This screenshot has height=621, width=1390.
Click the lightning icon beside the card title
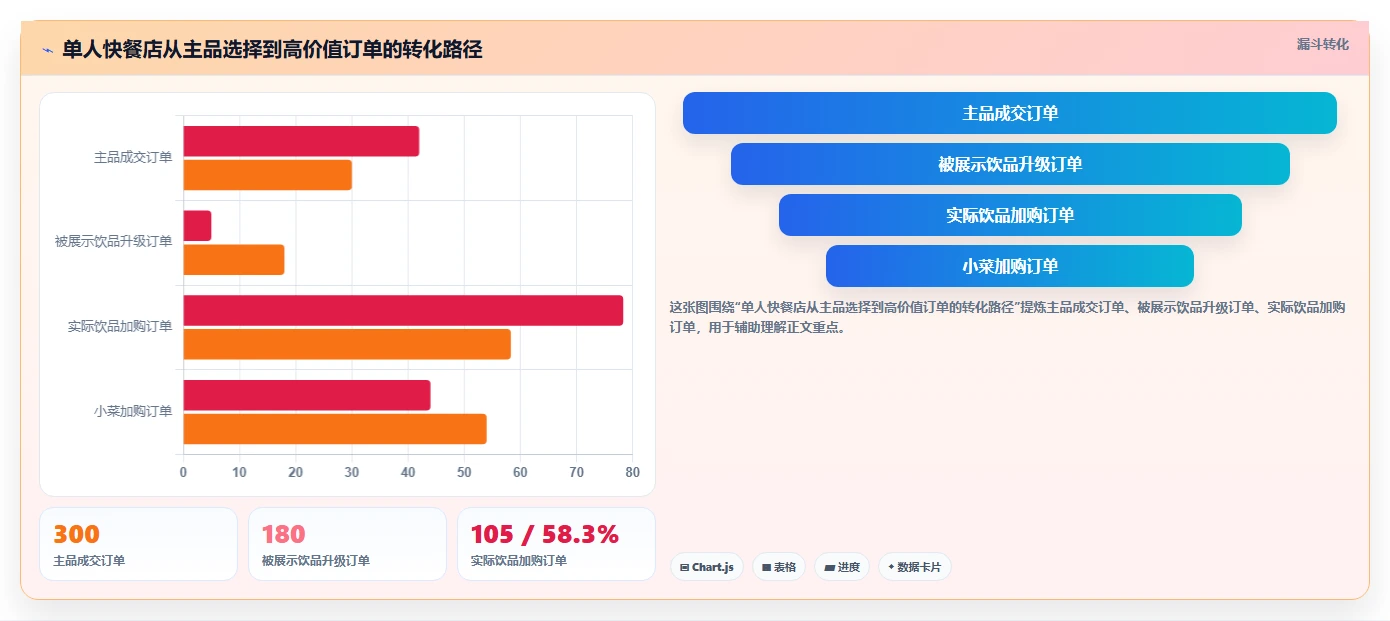pyautogui.click(x=47, y=50)
